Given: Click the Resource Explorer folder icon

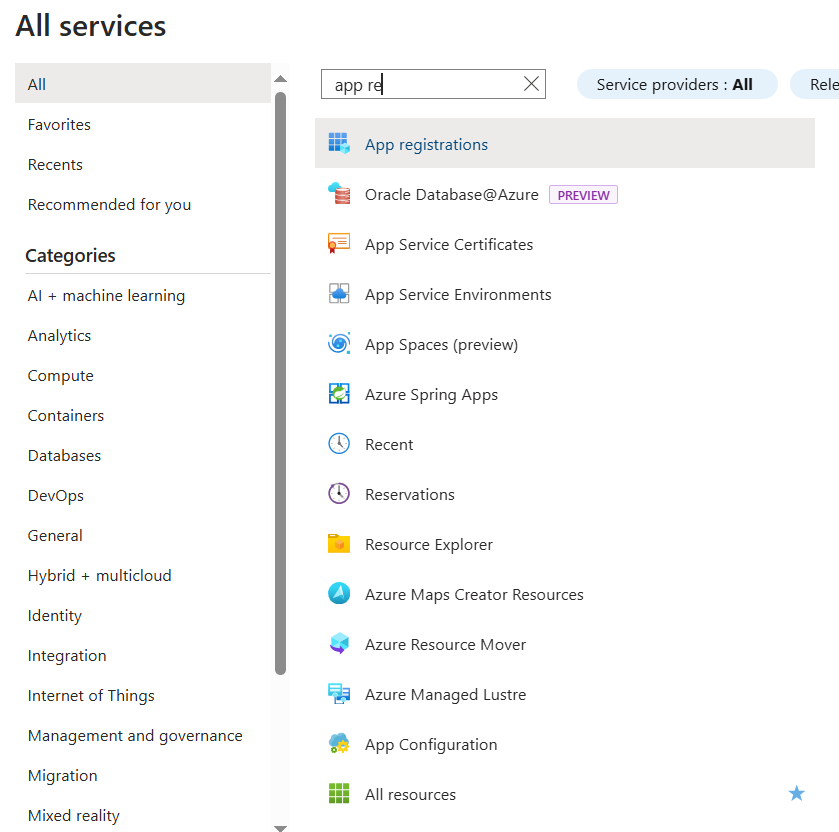Looking at the screenshot, I should tap(339, 544).
